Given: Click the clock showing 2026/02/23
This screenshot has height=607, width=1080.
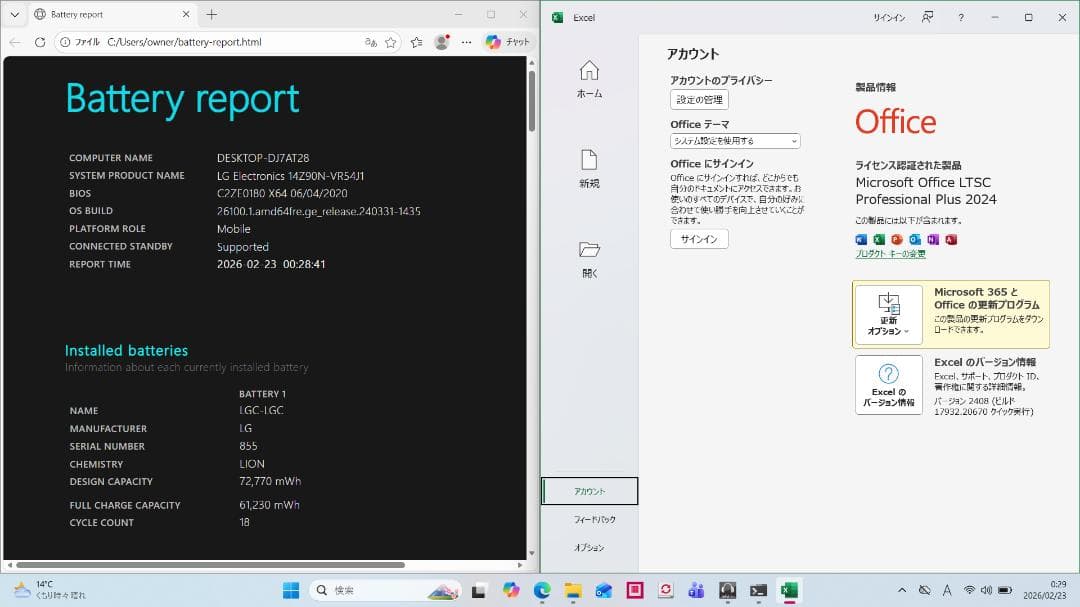Looking at the screenshot, I should pos(1044,590).
